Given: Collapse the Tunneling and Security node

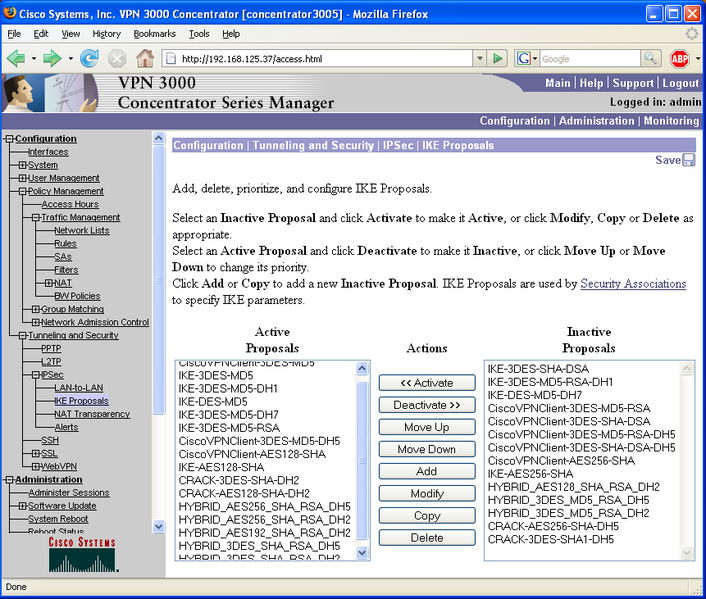Looking at the screenshot, I should 23,336.
